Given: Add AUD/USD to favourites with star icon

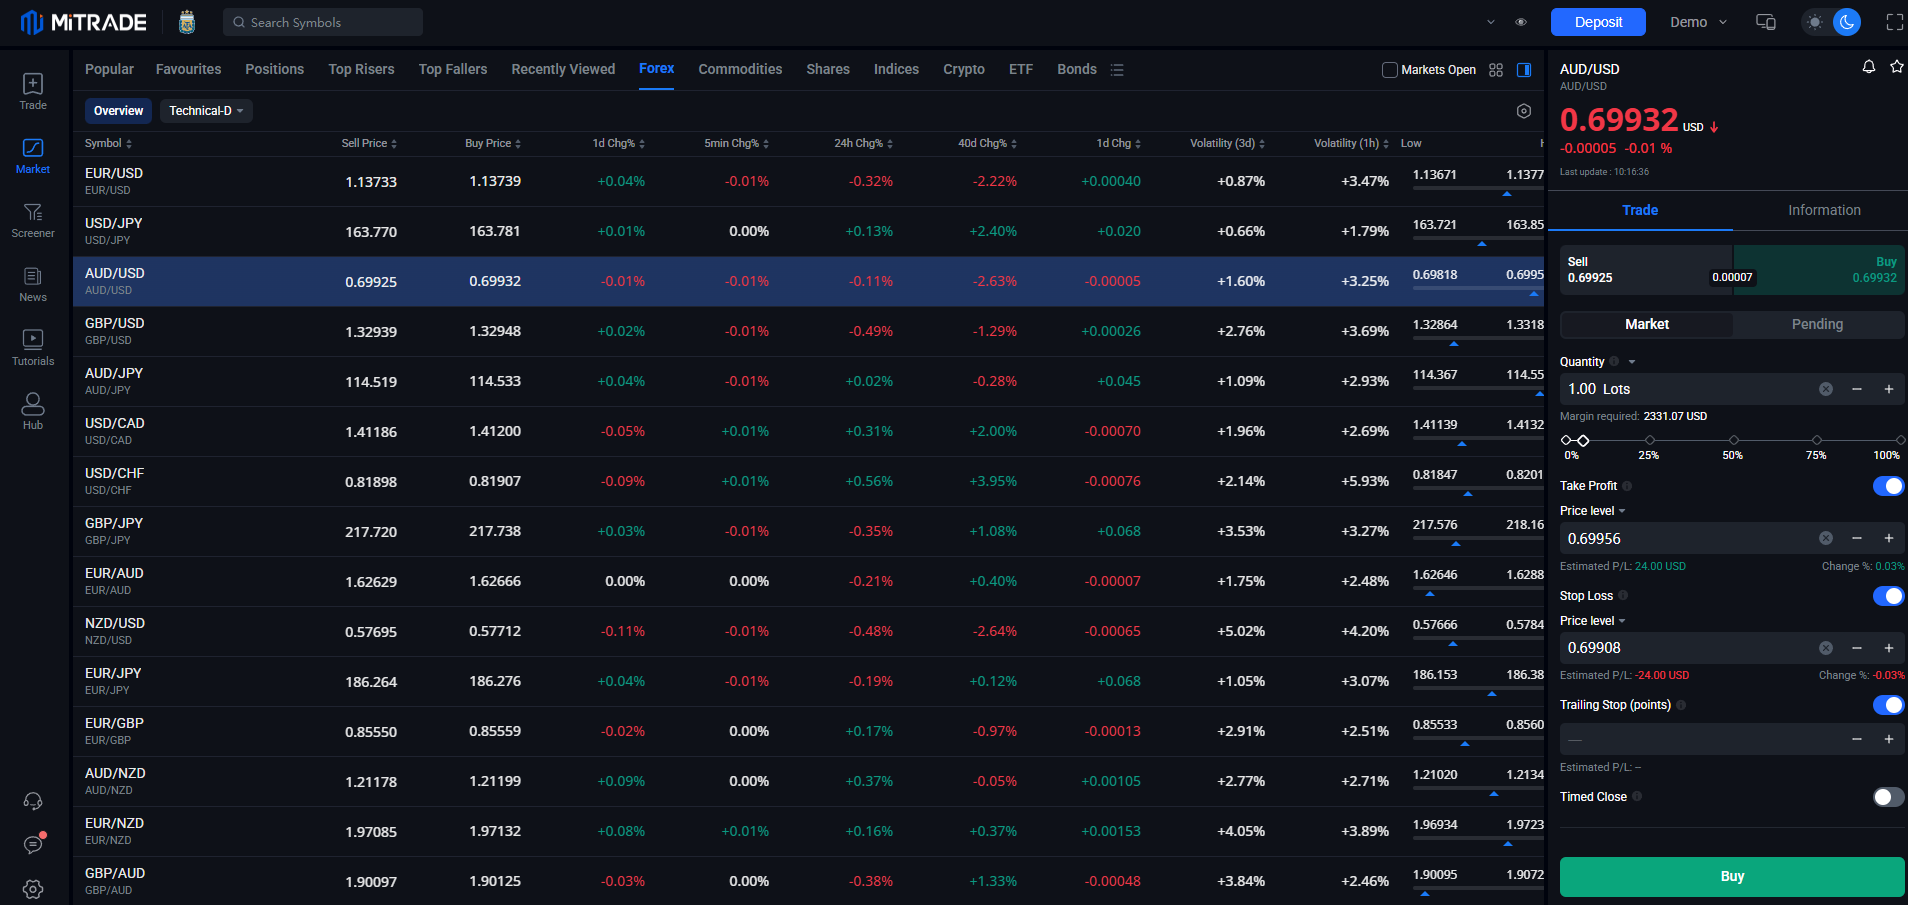Looking at the screenshot, I should tap(1896, 67).
